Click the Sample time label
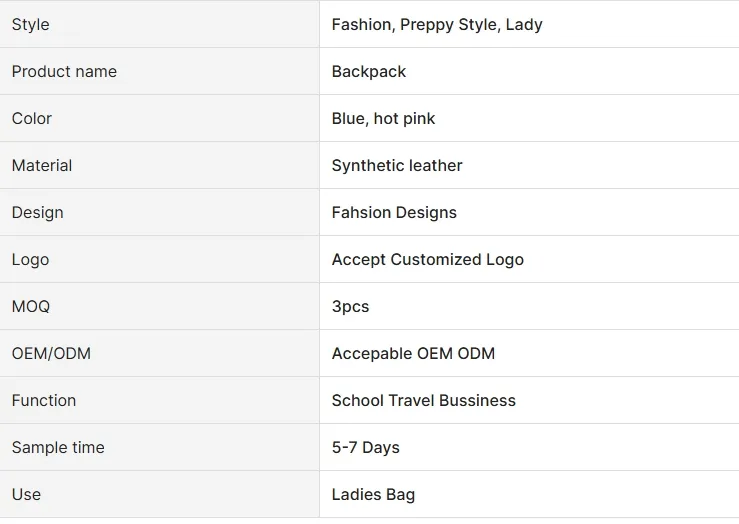Screen dimensions: 739x524 tap(58, 447)
